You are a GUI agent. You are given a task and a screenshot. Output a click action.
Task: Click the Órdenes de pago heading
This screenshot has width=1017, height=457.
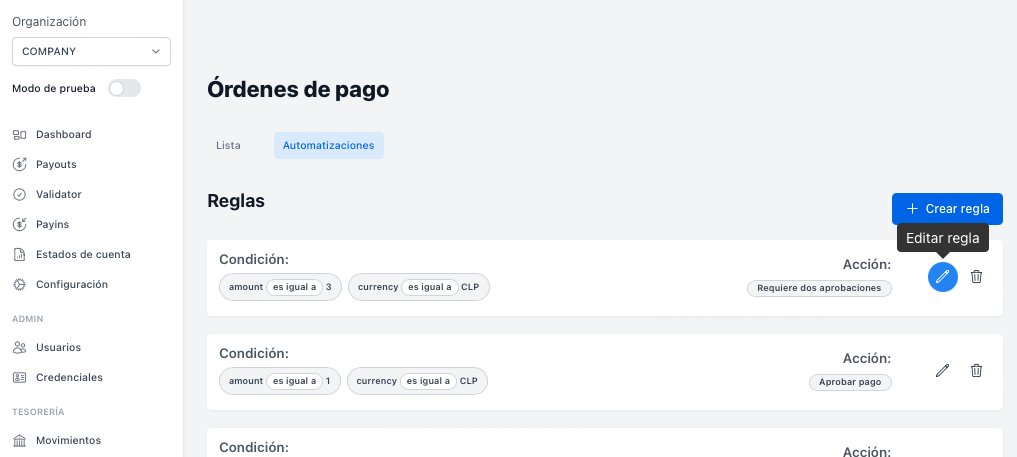[x=298, y=89]
